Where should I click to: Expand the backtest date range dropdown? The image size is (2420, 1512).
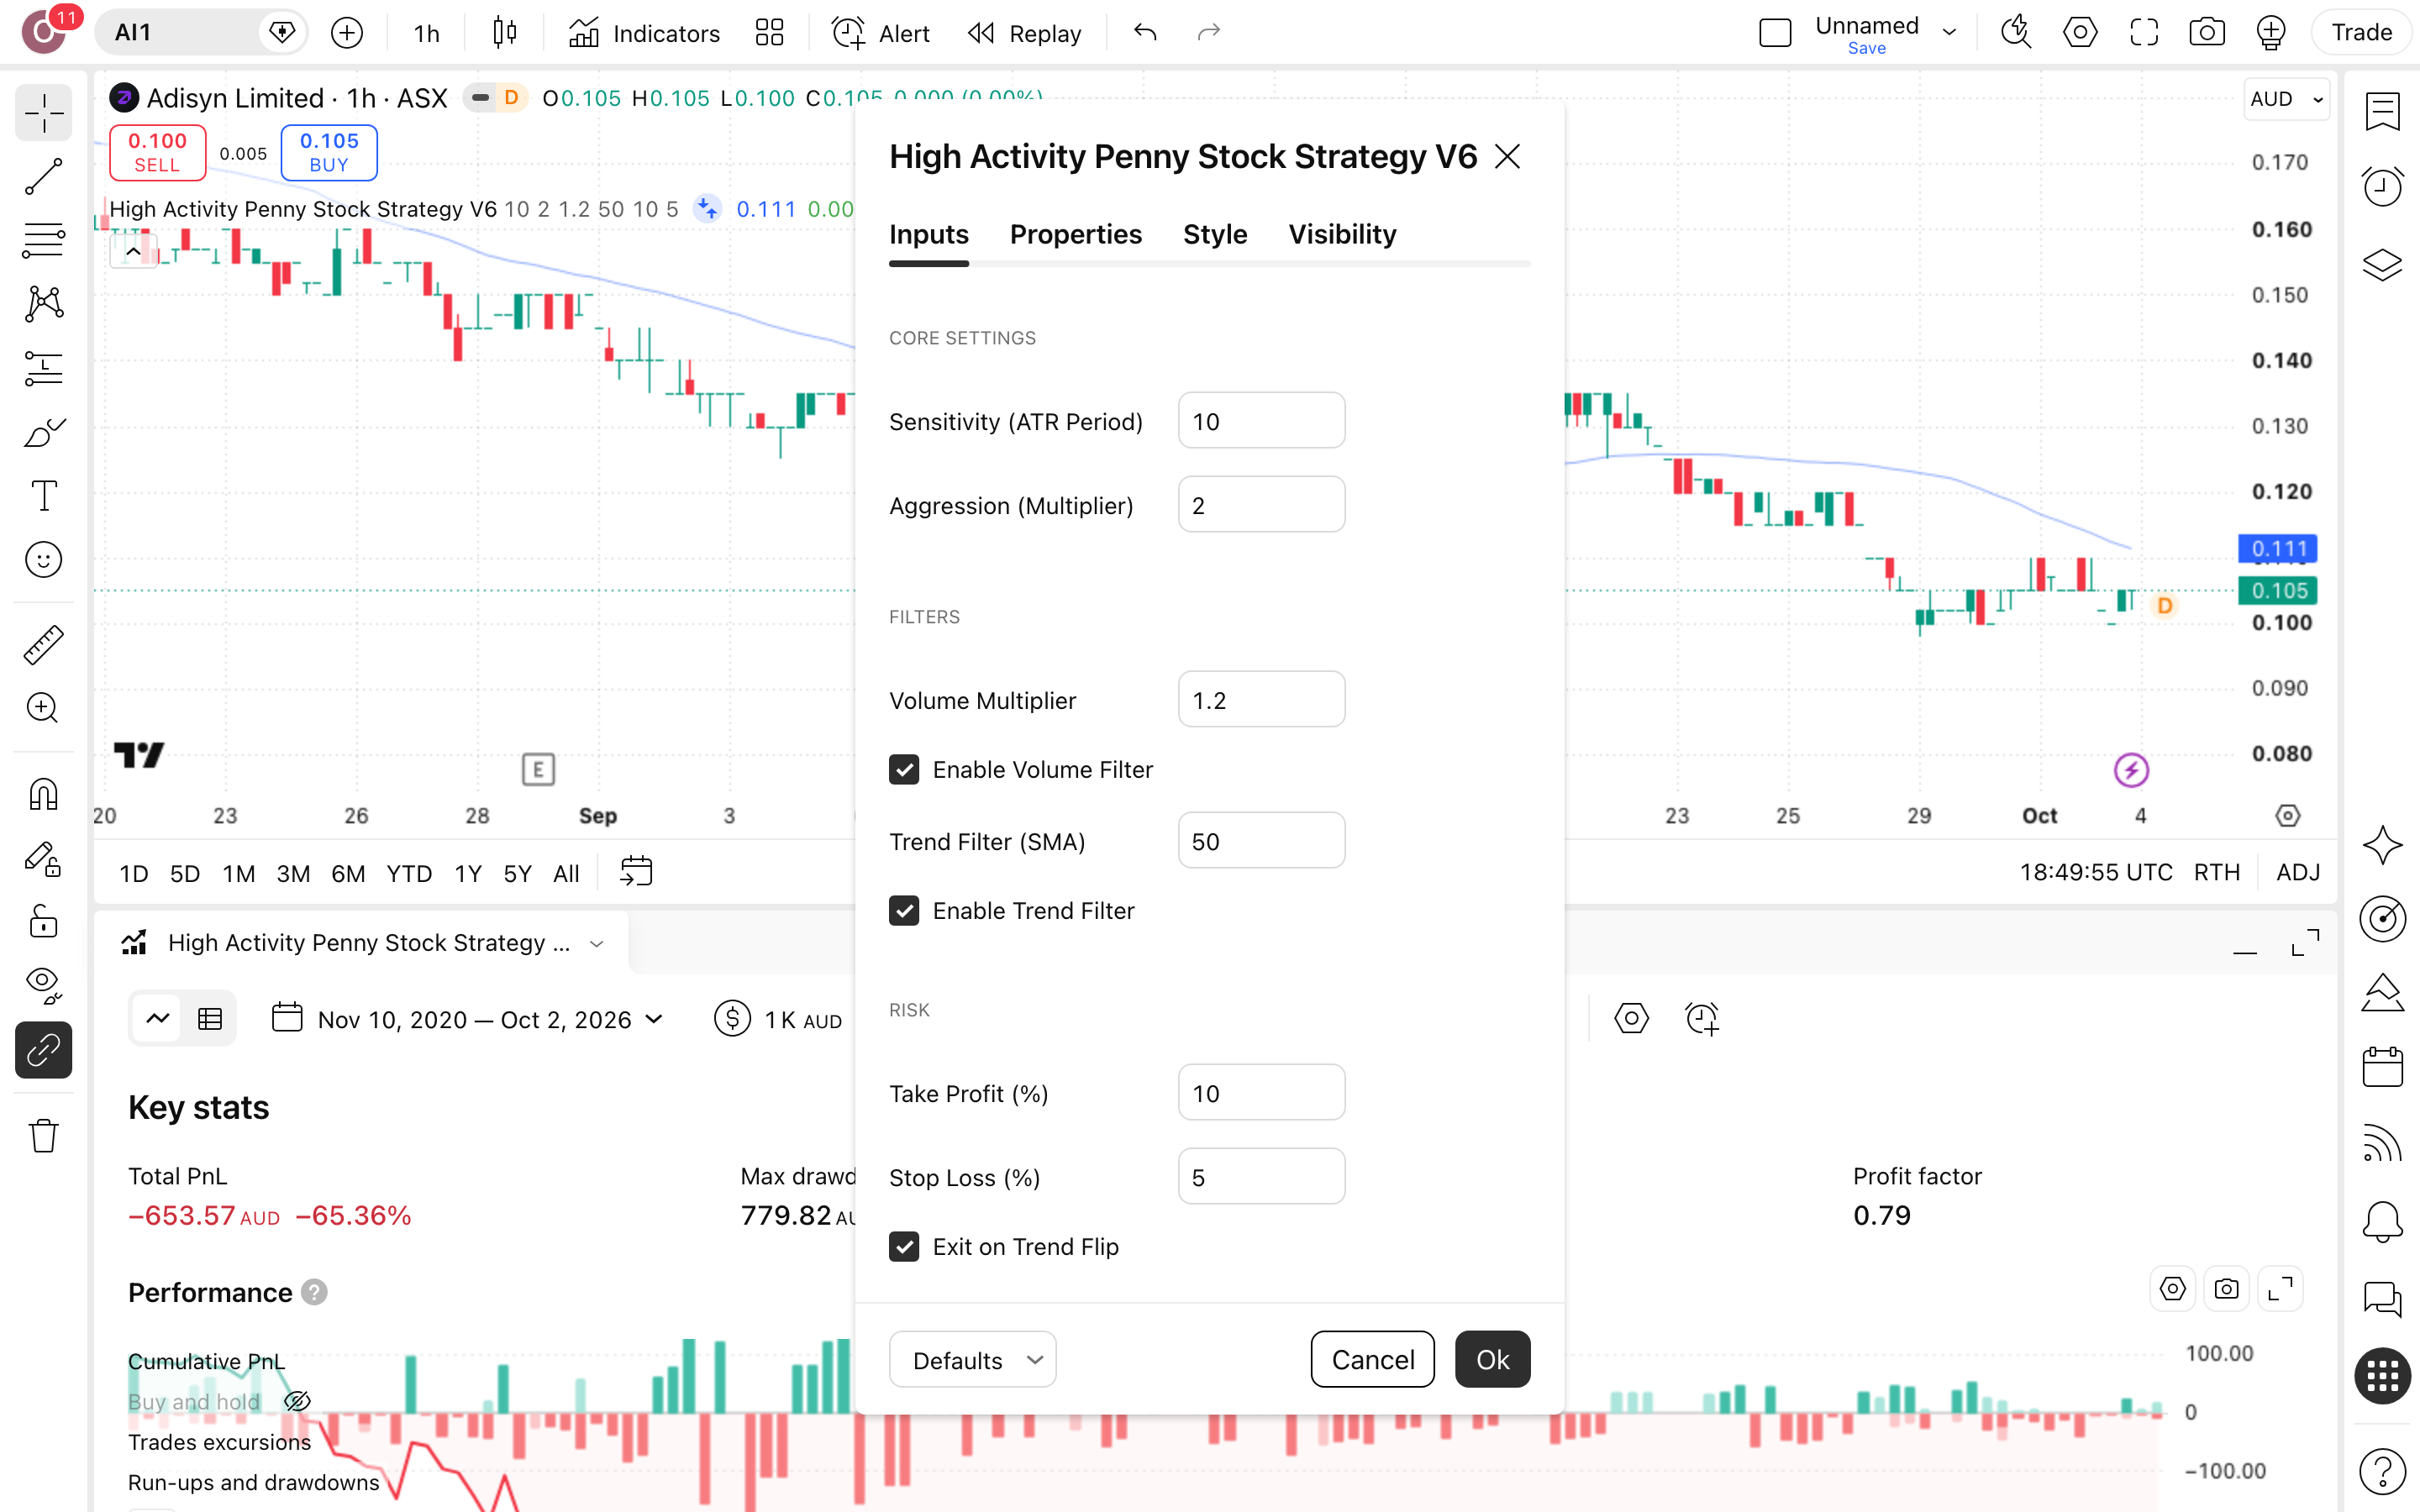point(468,1019)
